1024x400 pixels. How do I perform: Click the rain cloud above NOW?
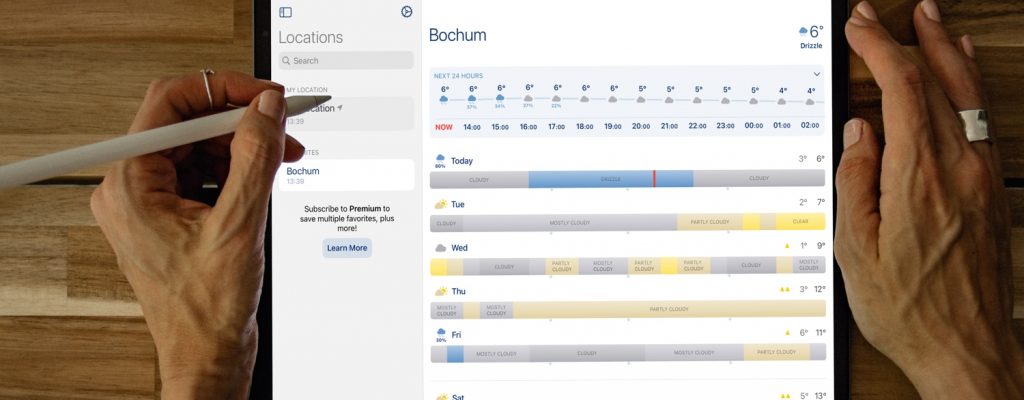point(444,99)
